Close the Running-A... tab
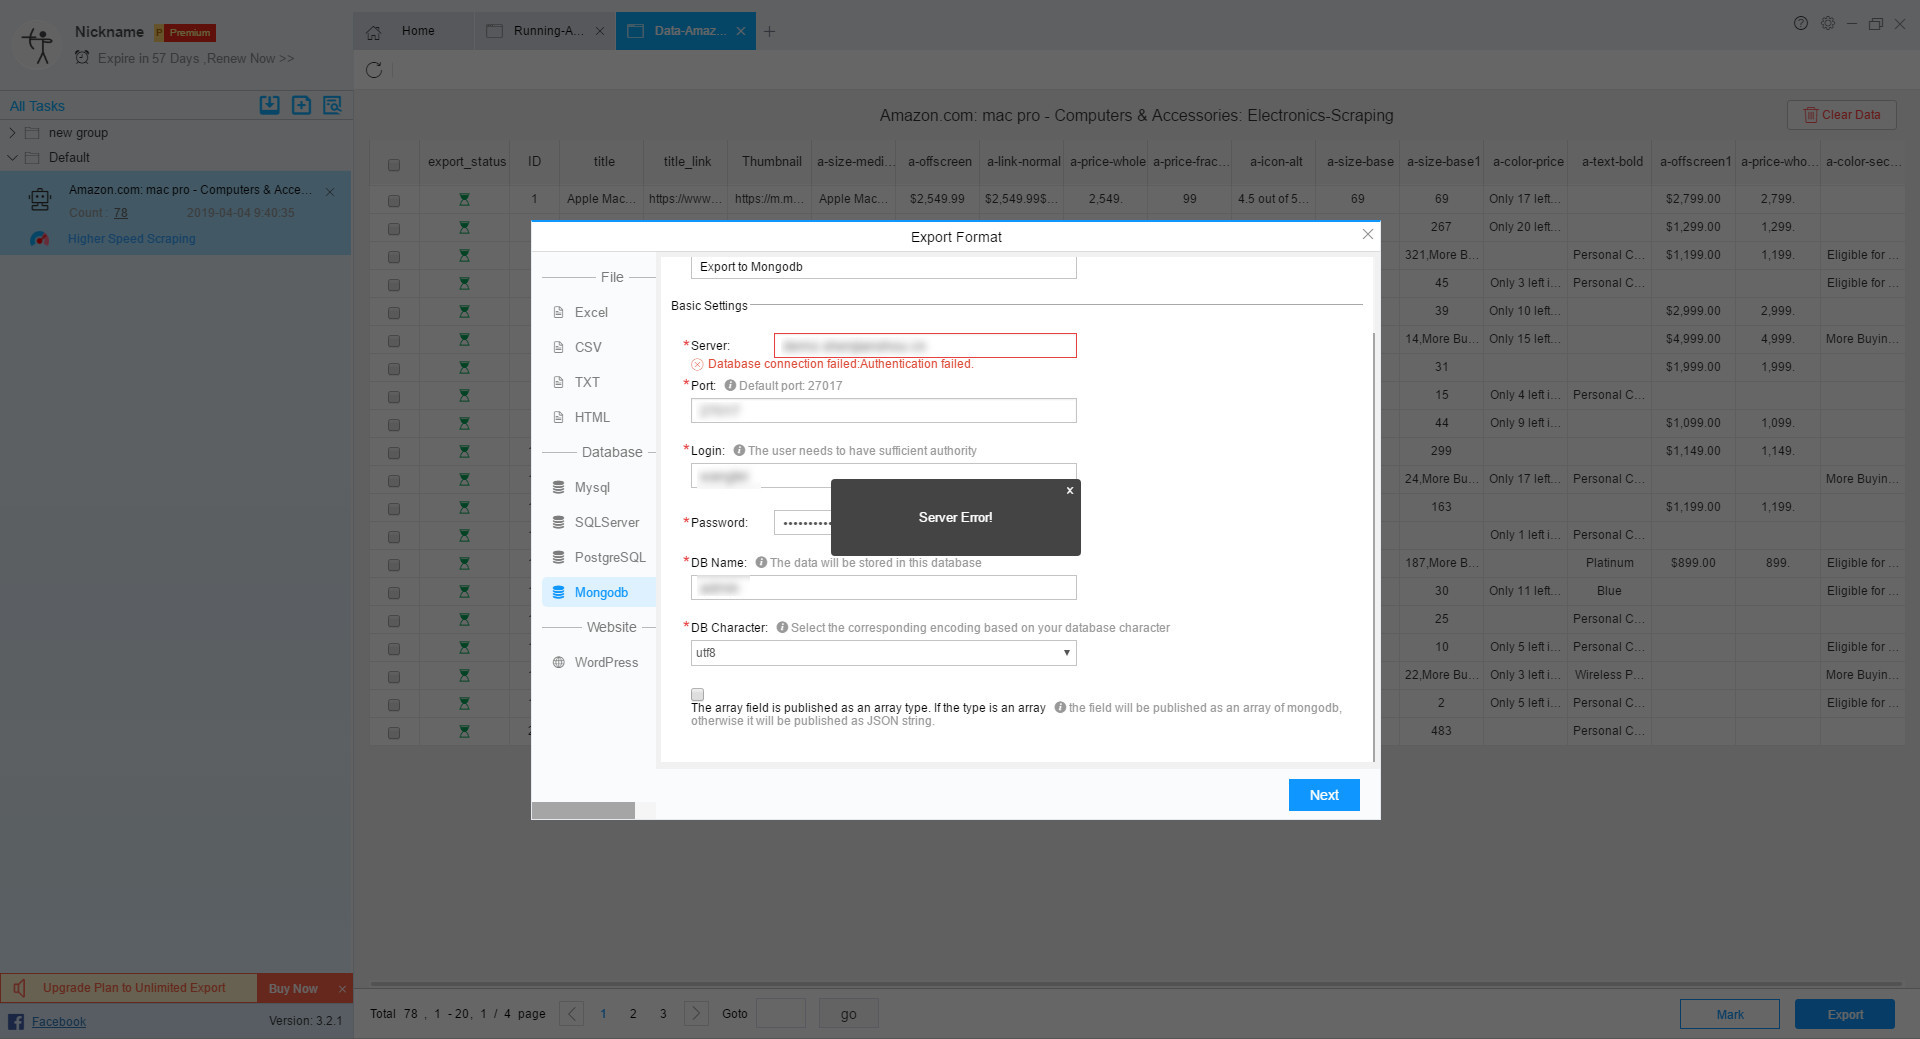Image resolution: width=1920 pixels, height=1039 pixels. tap(599, 31)
